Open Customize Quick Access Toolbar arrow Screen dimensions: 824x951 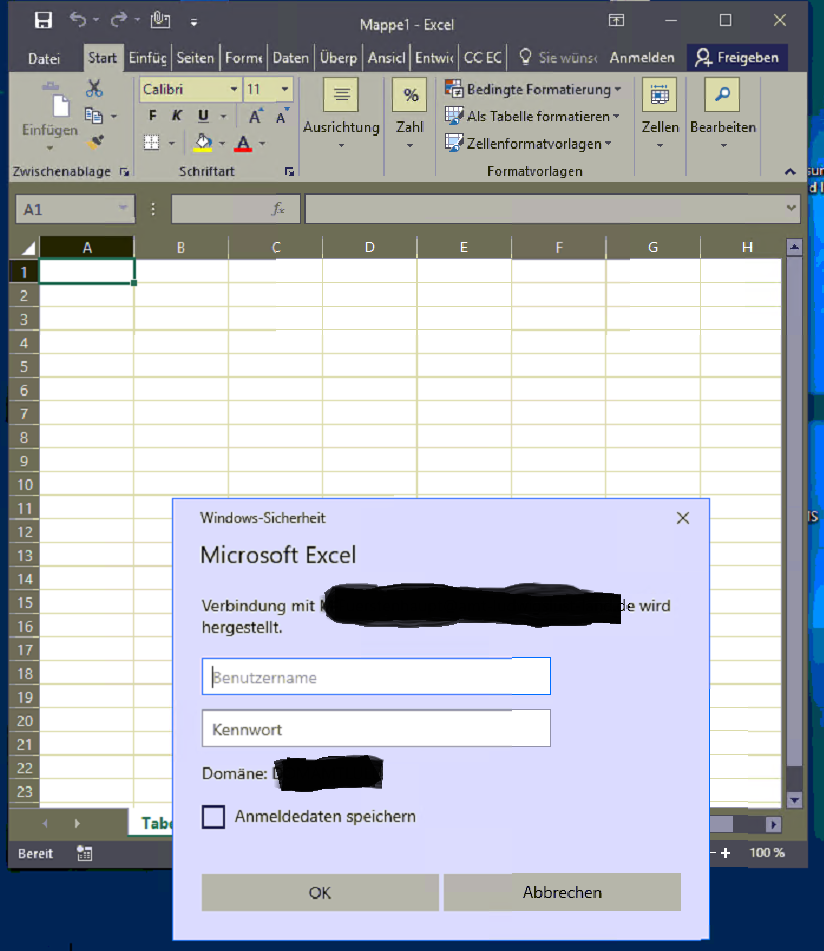(194, 22)
